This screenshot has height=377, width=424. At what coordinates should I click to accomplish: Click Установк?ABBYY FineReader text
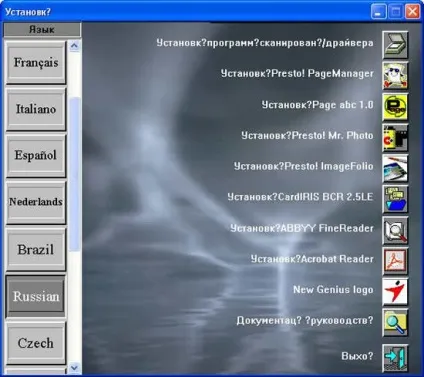pyautogui.click(x=302, y=228)
